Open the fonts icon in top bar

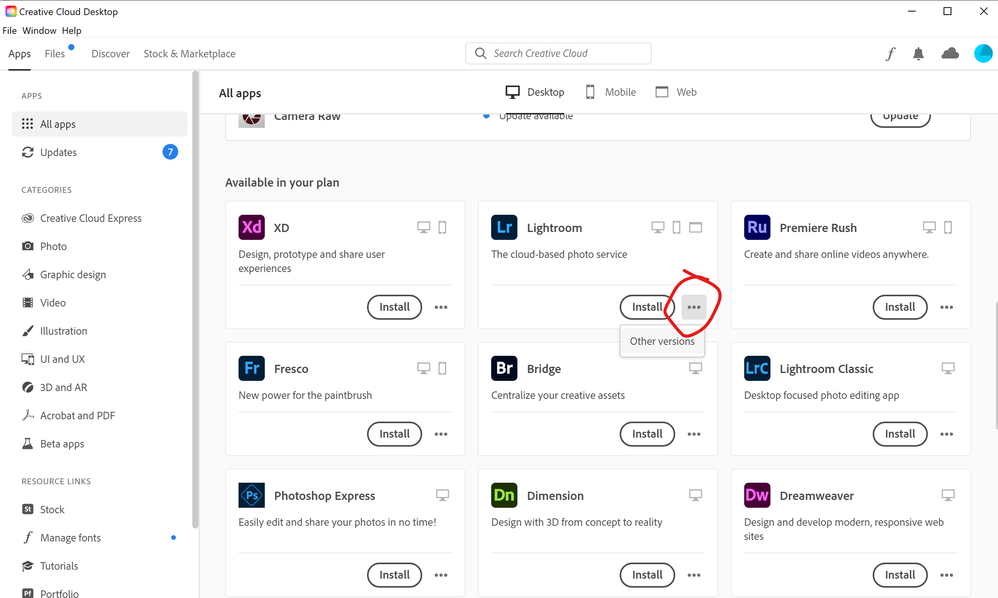[890, 54]
